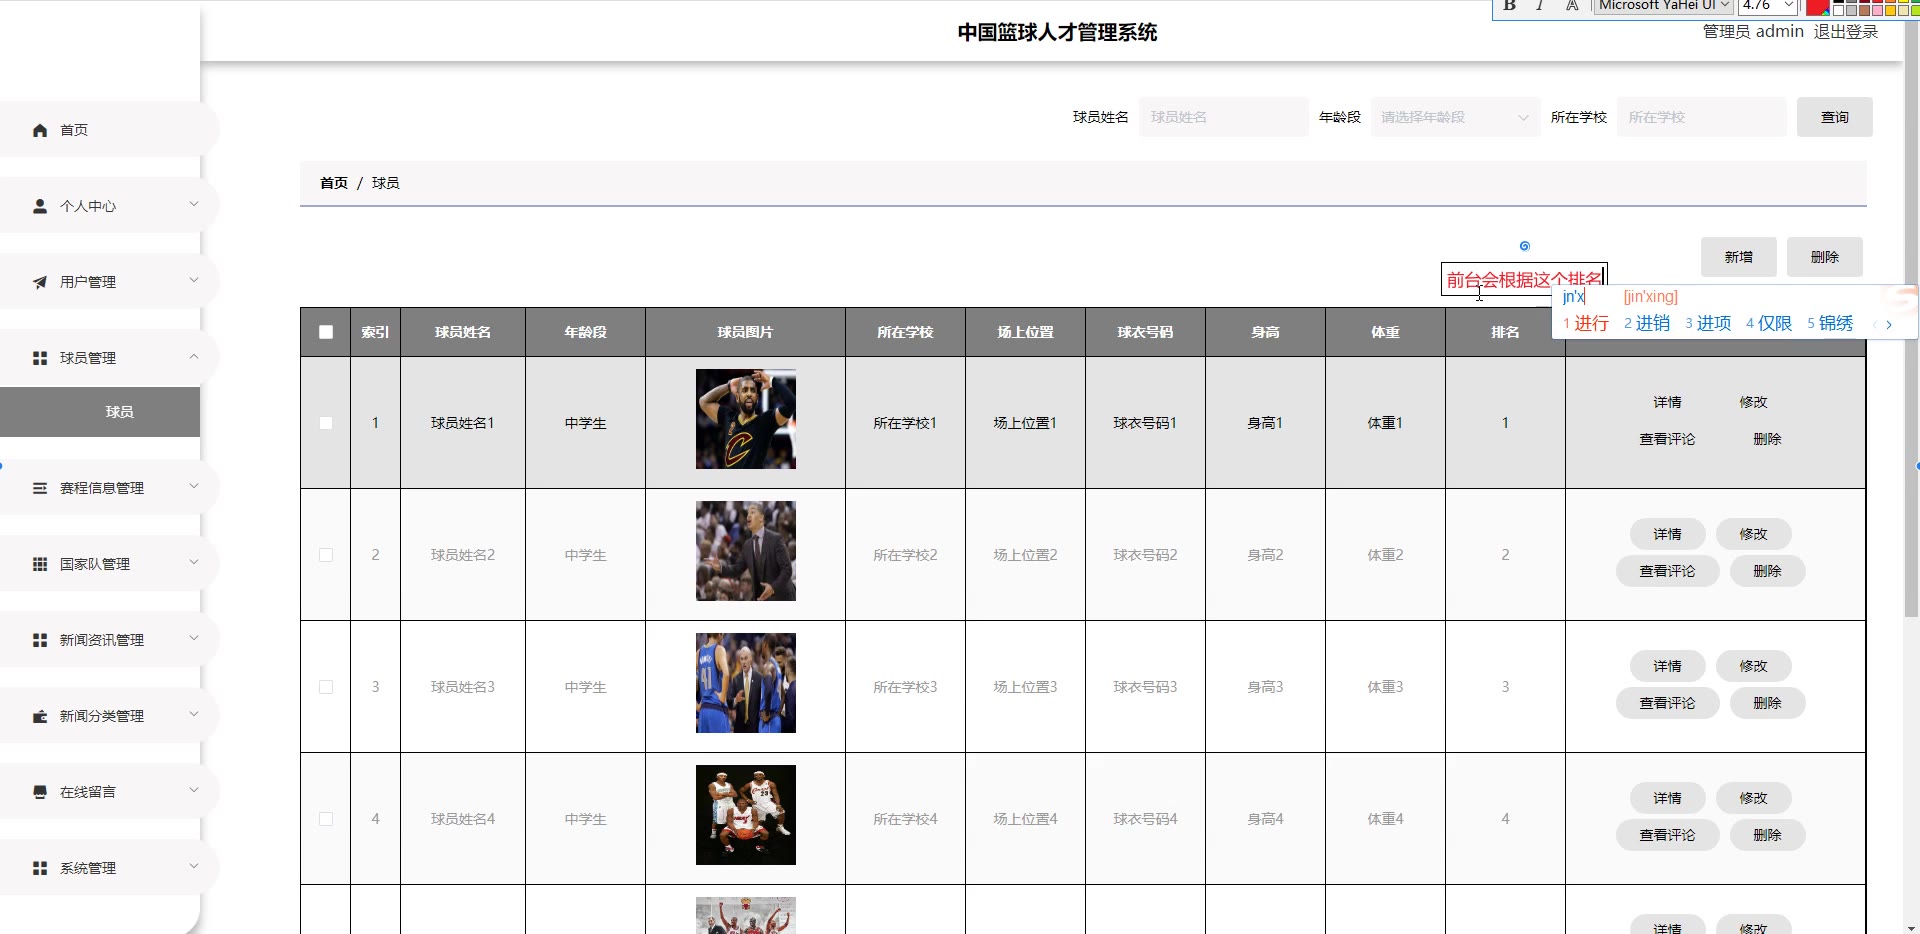Open the player photo for 球员姓名2

(x=746, y=551)
